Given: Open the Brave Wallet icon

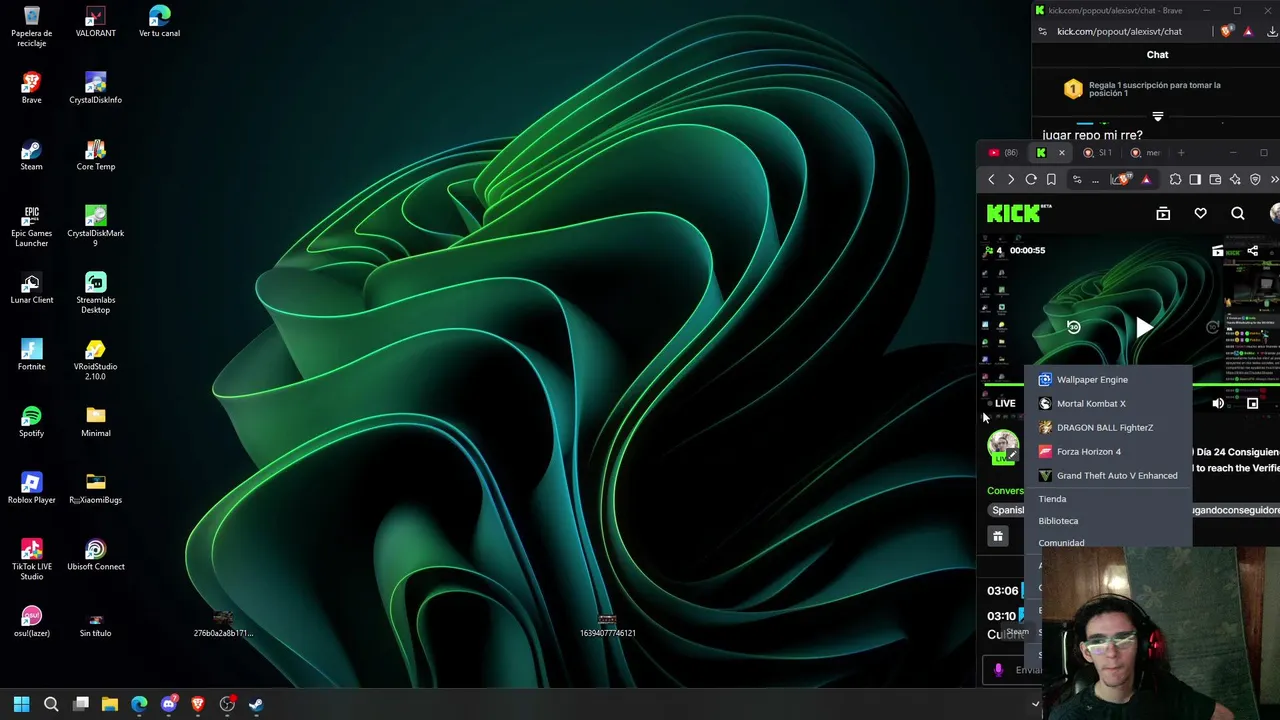Looking at the screenshot, I should (1215, 180).
